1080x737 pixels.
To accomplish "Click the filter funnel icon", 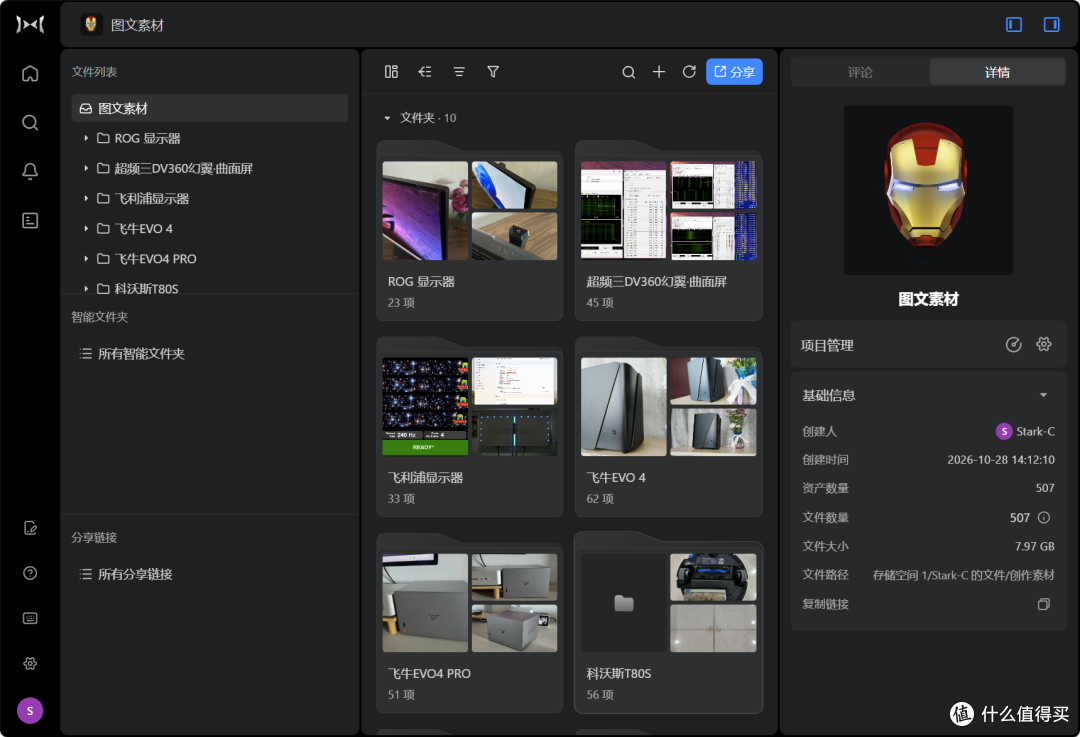I will tap(493, 72).
